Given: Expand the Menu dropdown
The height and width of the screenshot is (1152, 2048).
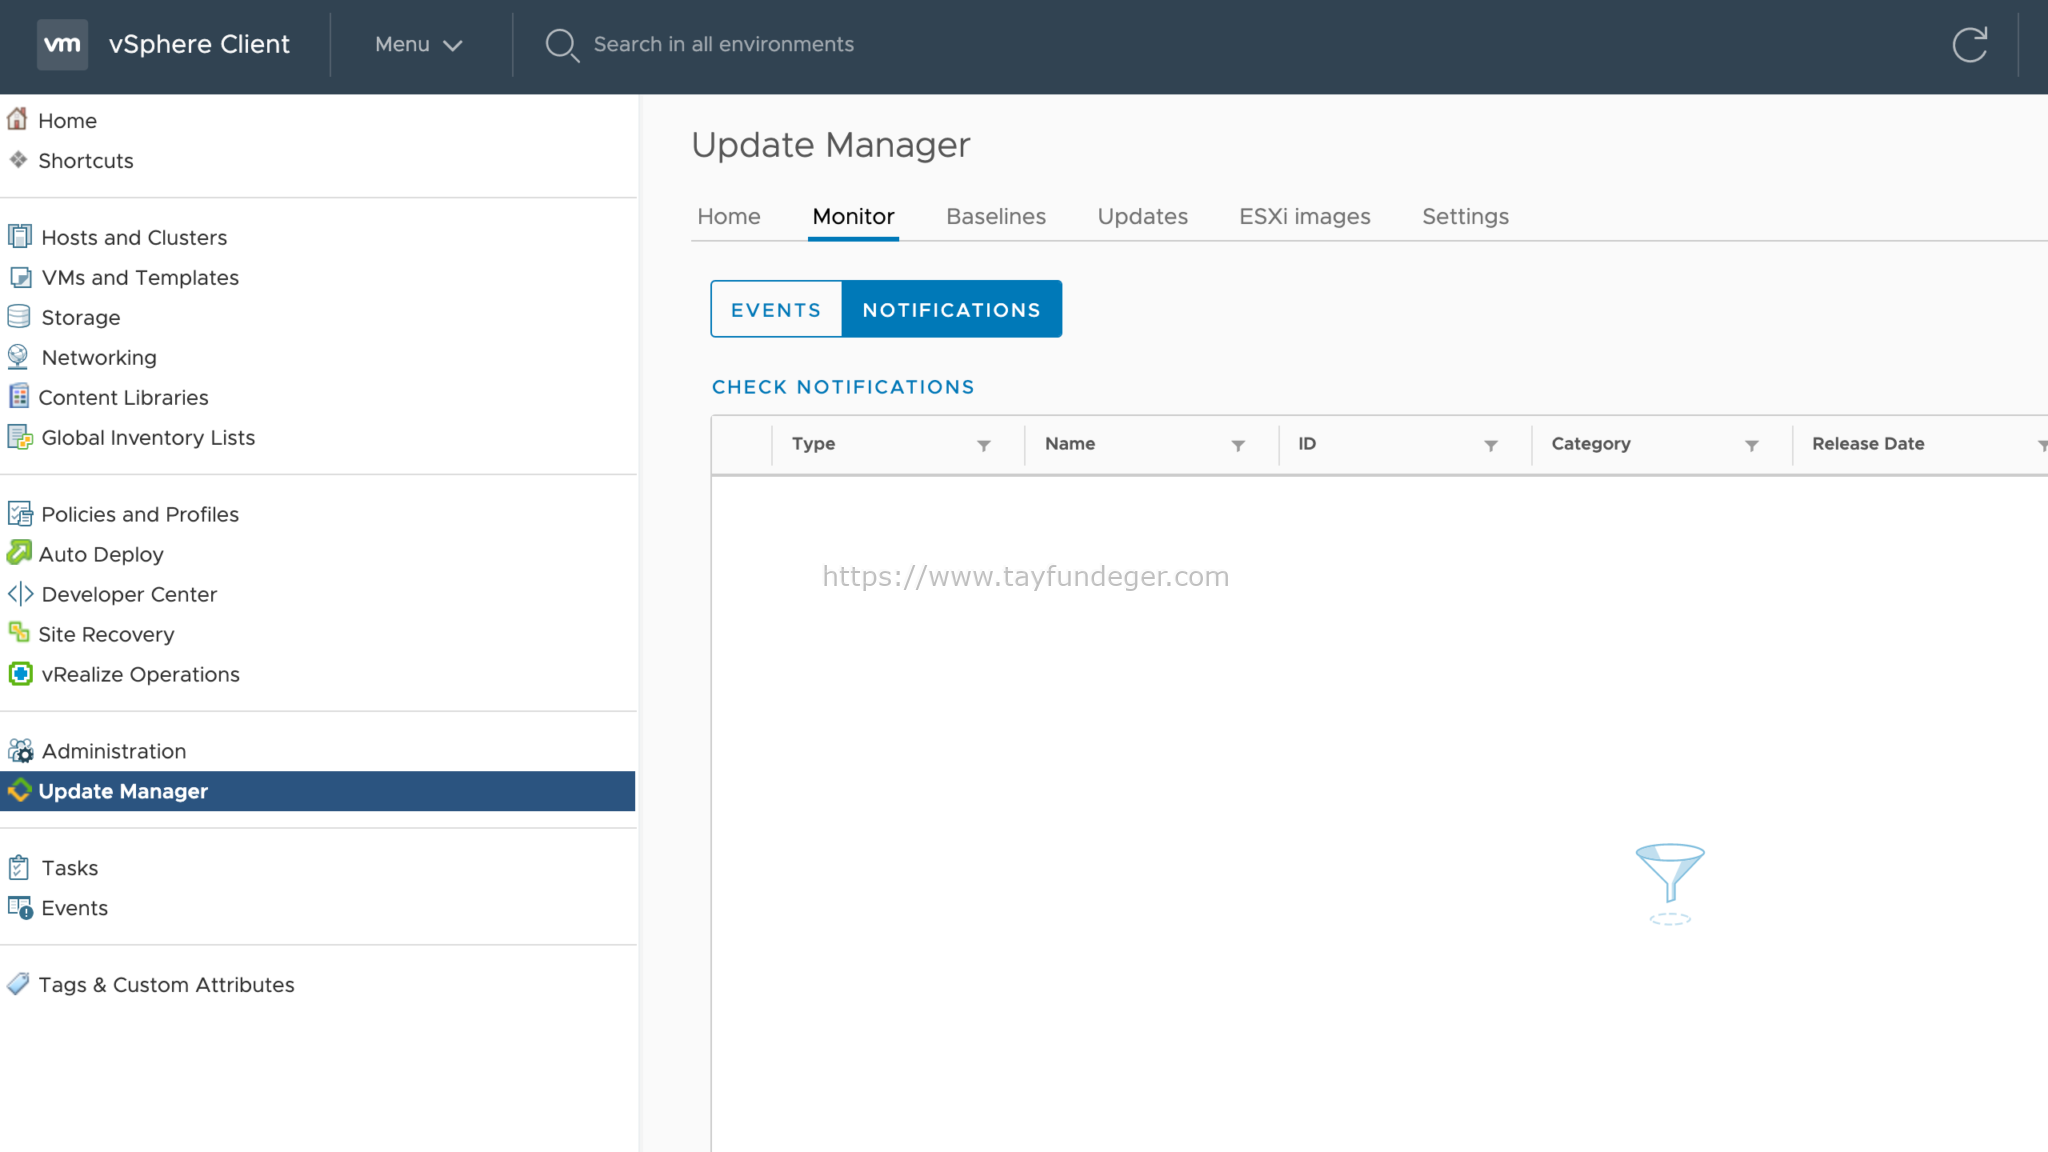Looking at the screenshot, I should pyautogui.click(x=417, y=44).
